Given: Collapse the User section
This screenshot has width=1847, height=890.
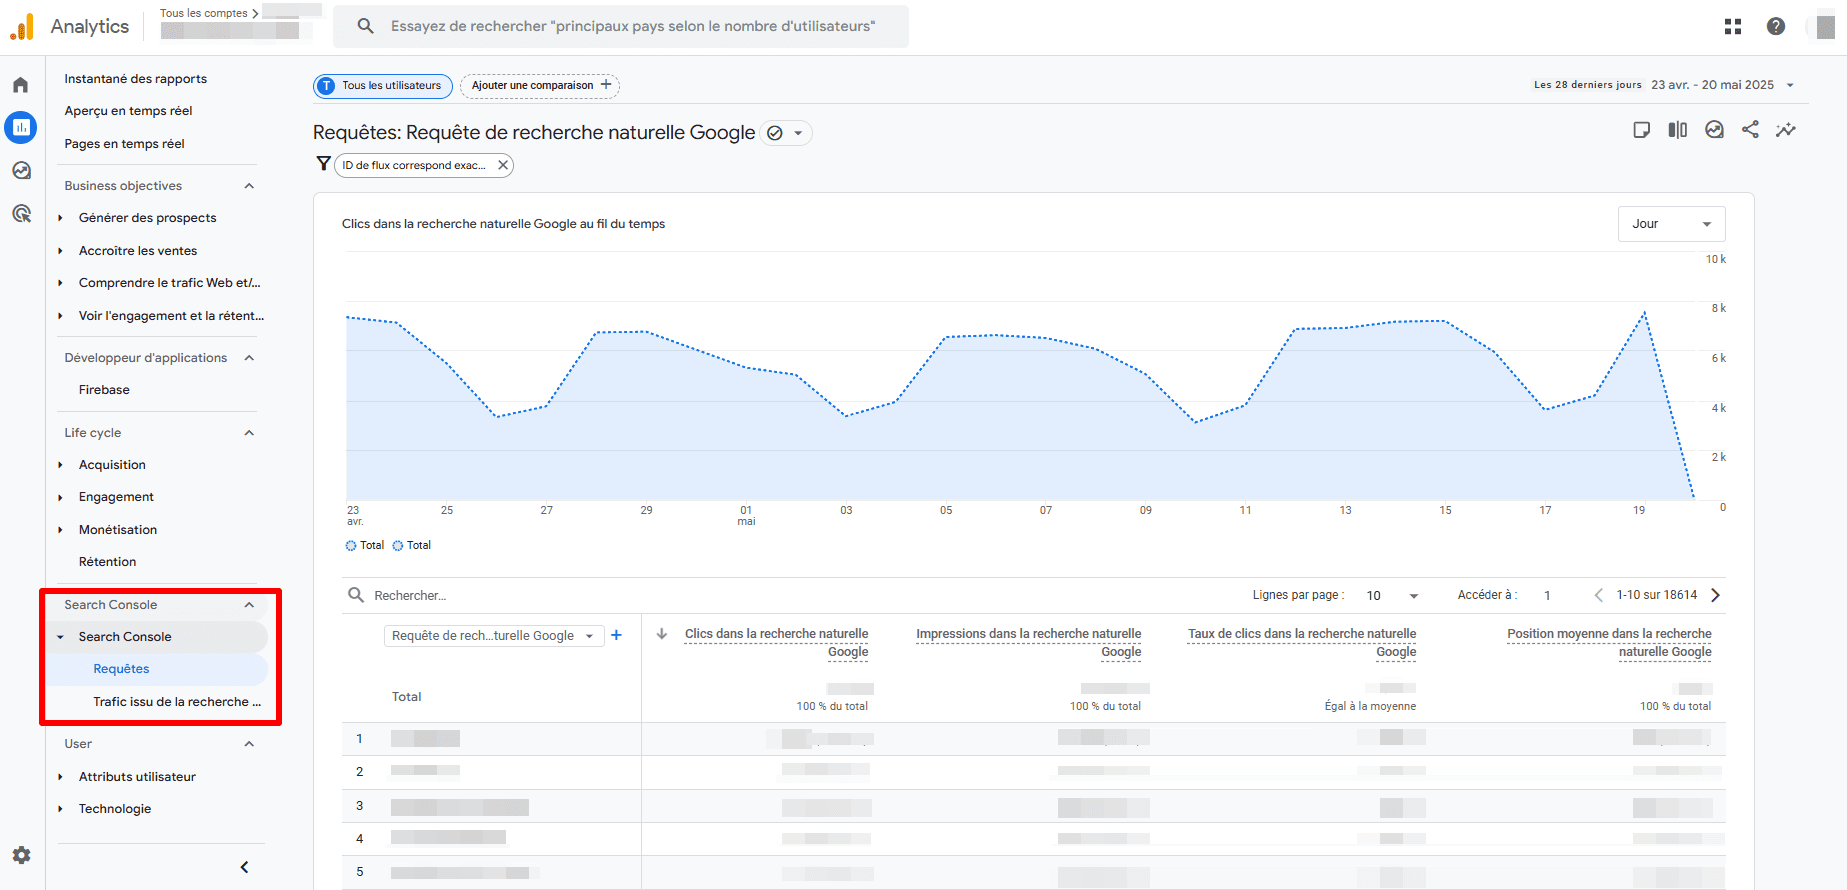Looking at the screenshot, I should click(x=249, y=744).
